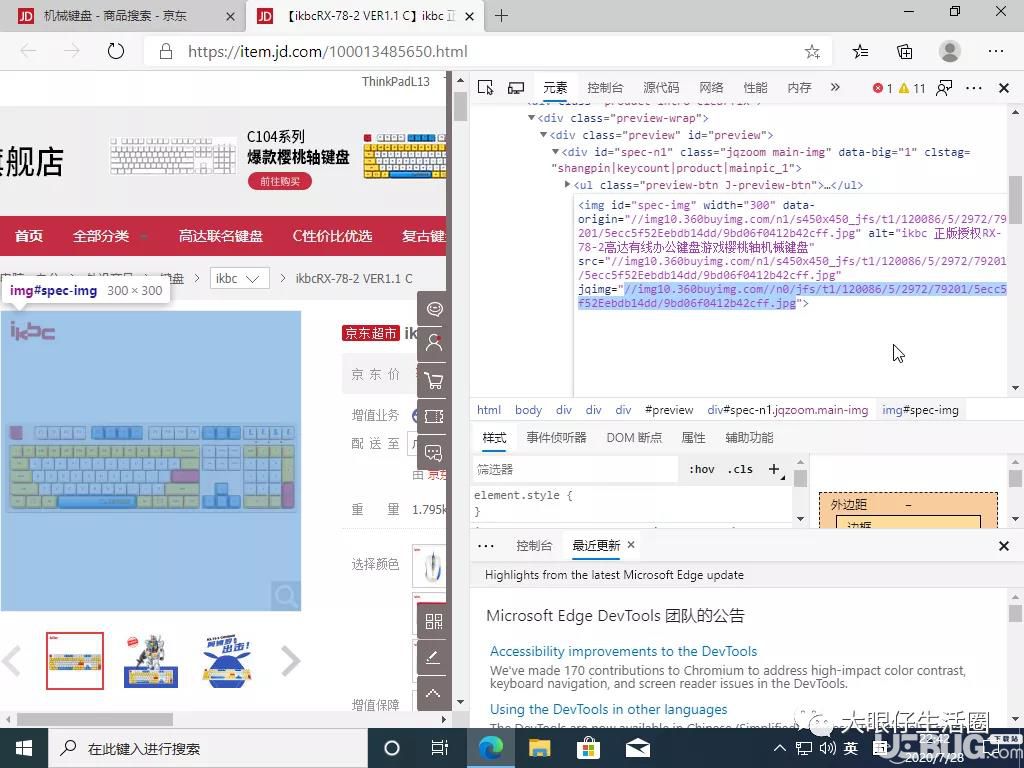Screen dimensions: 1024x768
Task: Click the Windows Start button
Action: click(x=24, y=748)
